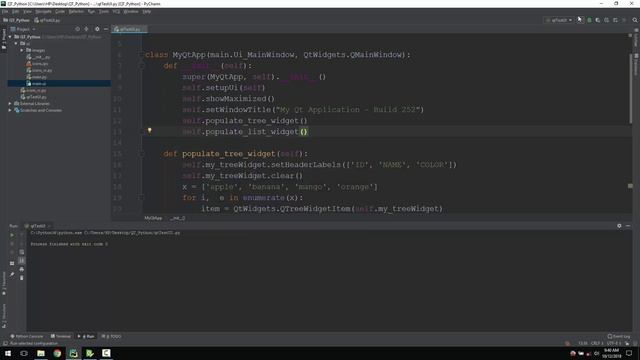Click the 'self.showMaximized()' code line
Screen dimensions: 640x360
228,99
